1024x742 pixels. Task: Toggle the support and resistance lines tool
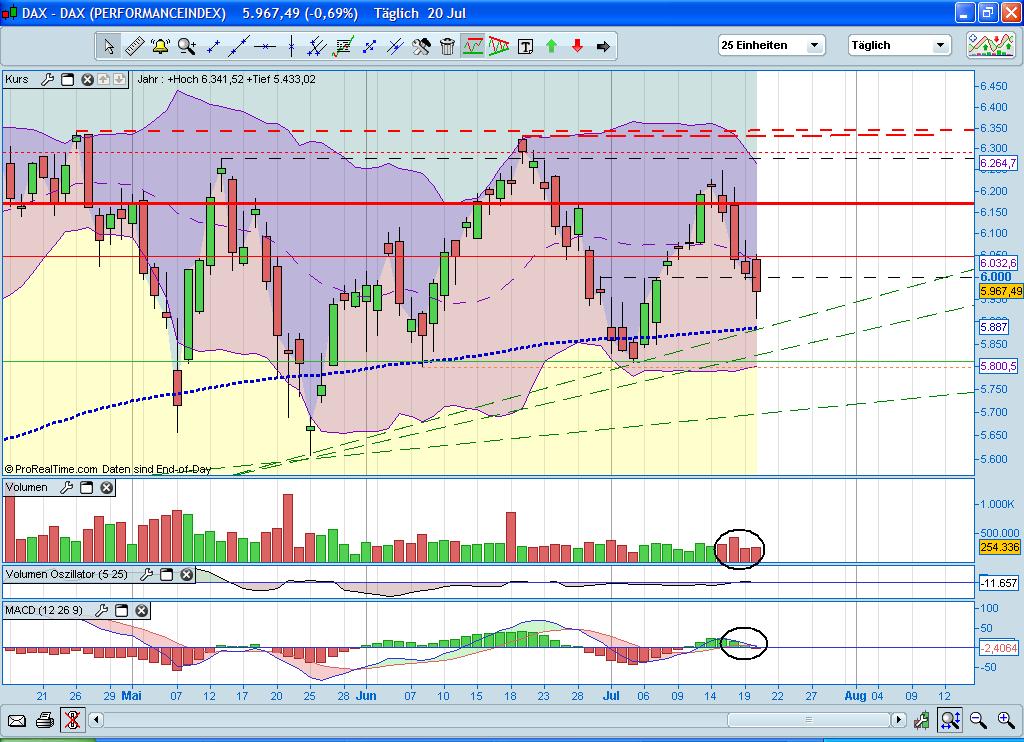point(473,46)
